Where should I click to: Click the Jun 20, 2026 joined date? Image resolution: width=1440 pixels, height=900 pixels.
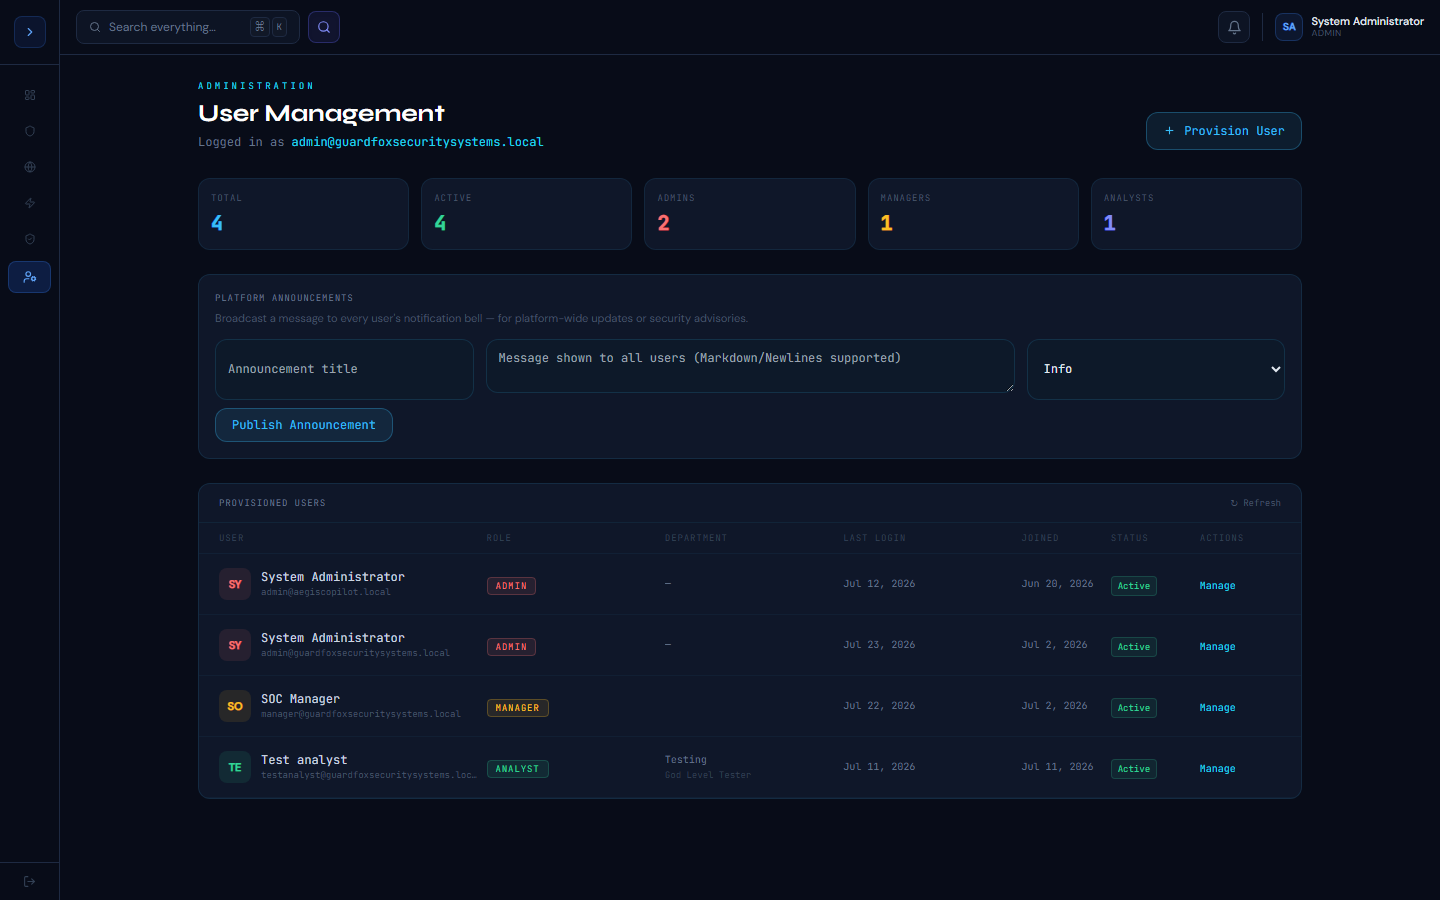tap(1057, 584)
